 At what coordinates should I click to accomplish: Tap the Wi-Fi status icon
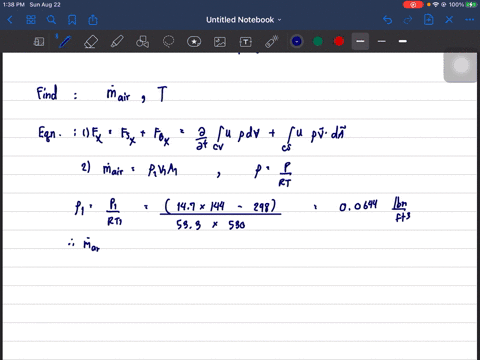point(435,5)
